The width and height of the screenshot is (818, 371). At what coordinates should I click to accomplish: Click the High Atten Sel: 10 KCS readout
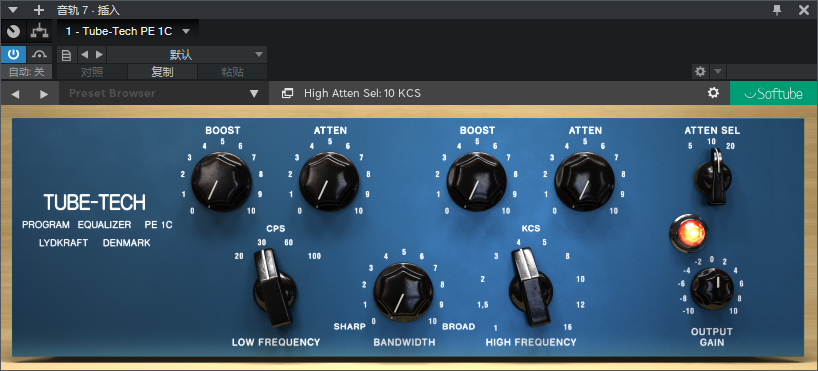pyautogui.click(x=362, y=93)
